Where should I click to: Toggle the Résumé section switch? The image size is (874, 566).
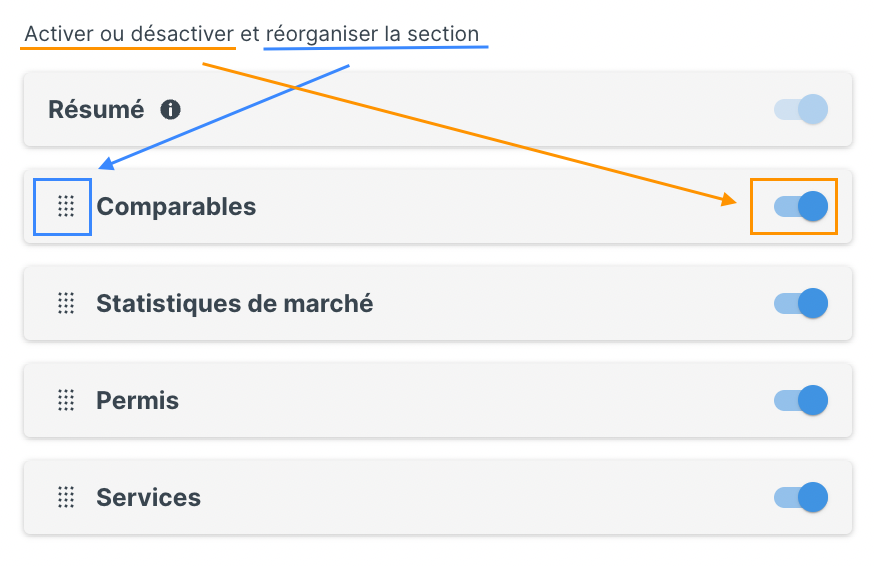point(801,109)
